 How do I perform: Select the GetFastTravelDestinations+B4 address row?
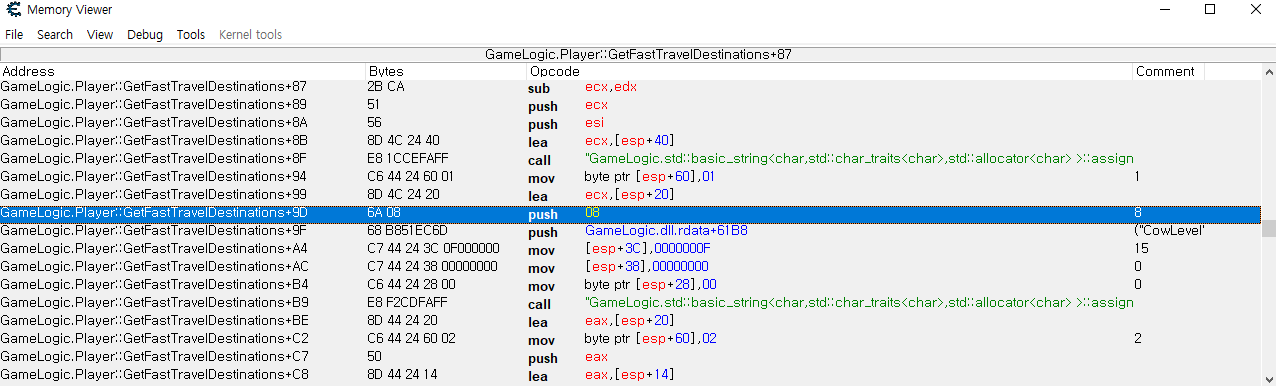point(630,285)
